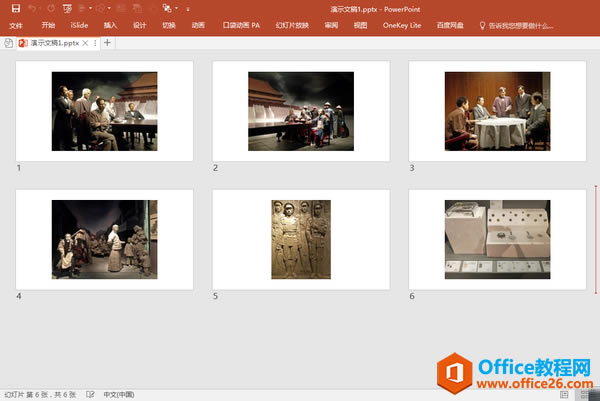
Task: Switch to the 插入 (Insert) tab
Action: tap(110, 25)
